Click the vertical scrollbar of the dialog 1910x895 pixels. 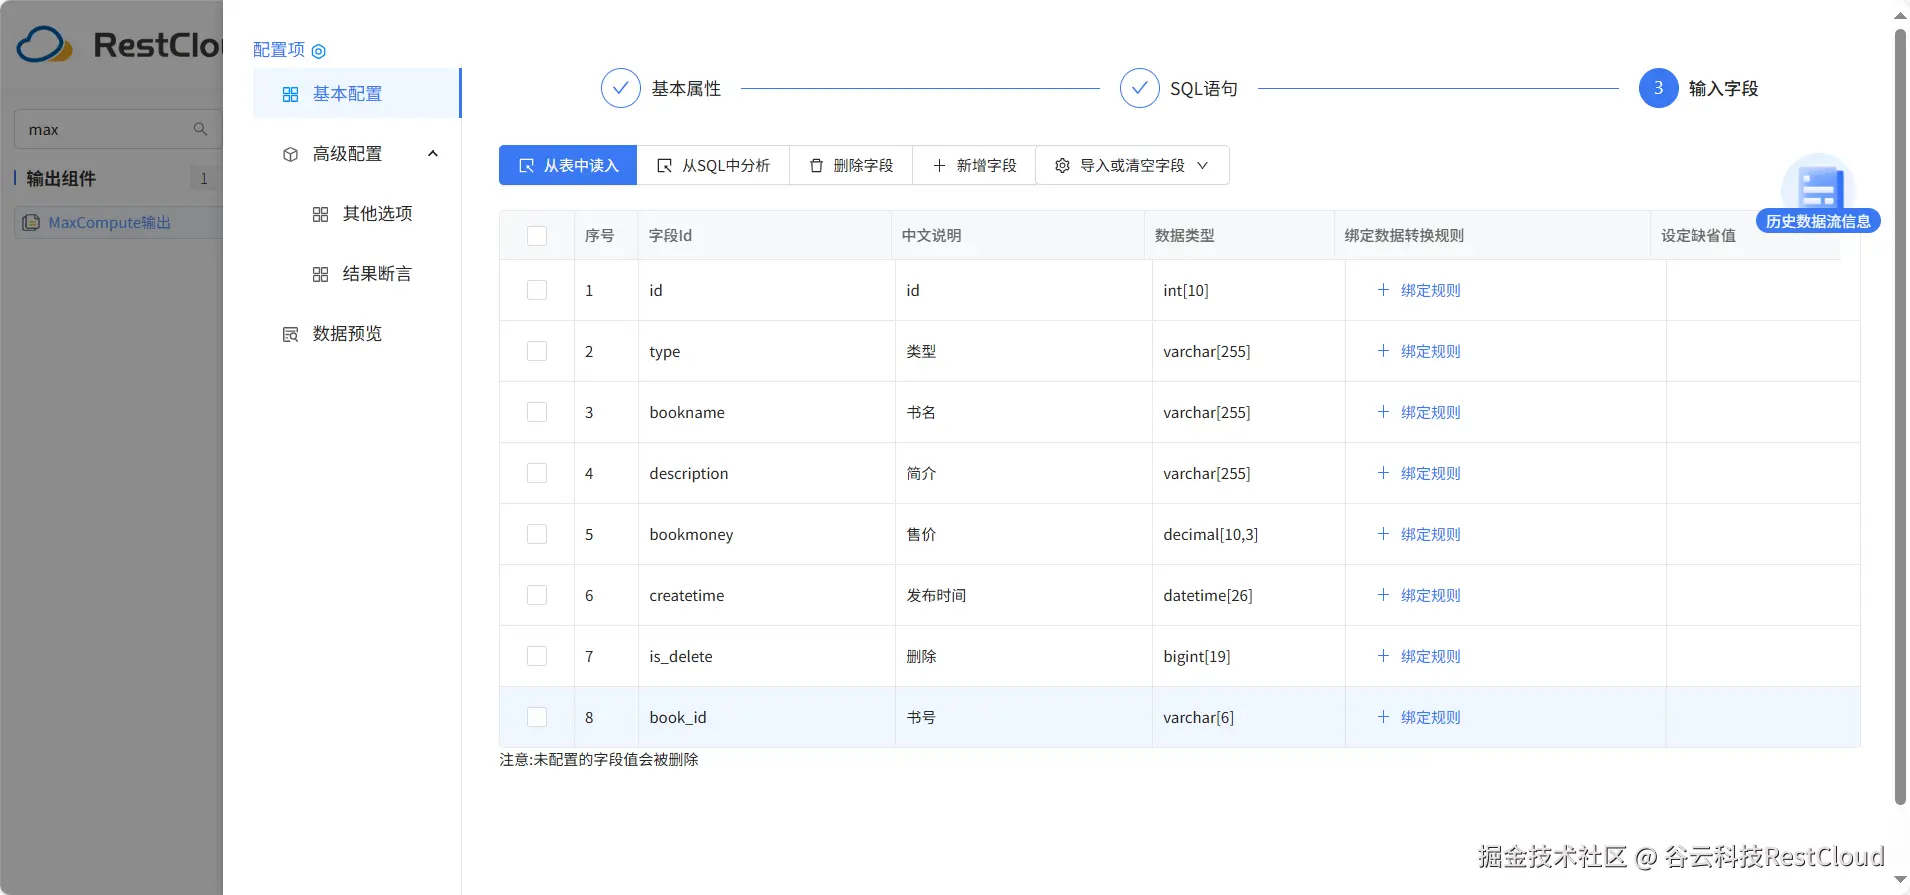click(1900, 417)
